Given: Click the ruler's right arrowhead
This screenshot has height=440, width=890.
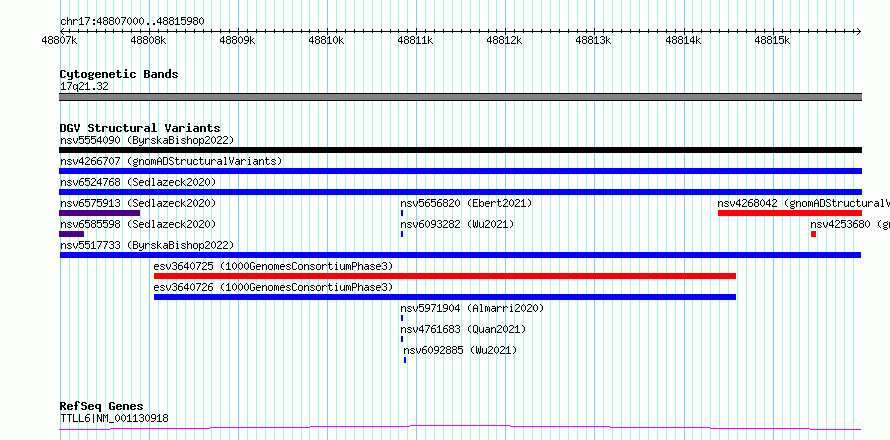Looking at the screenshot, I should 858,31.
